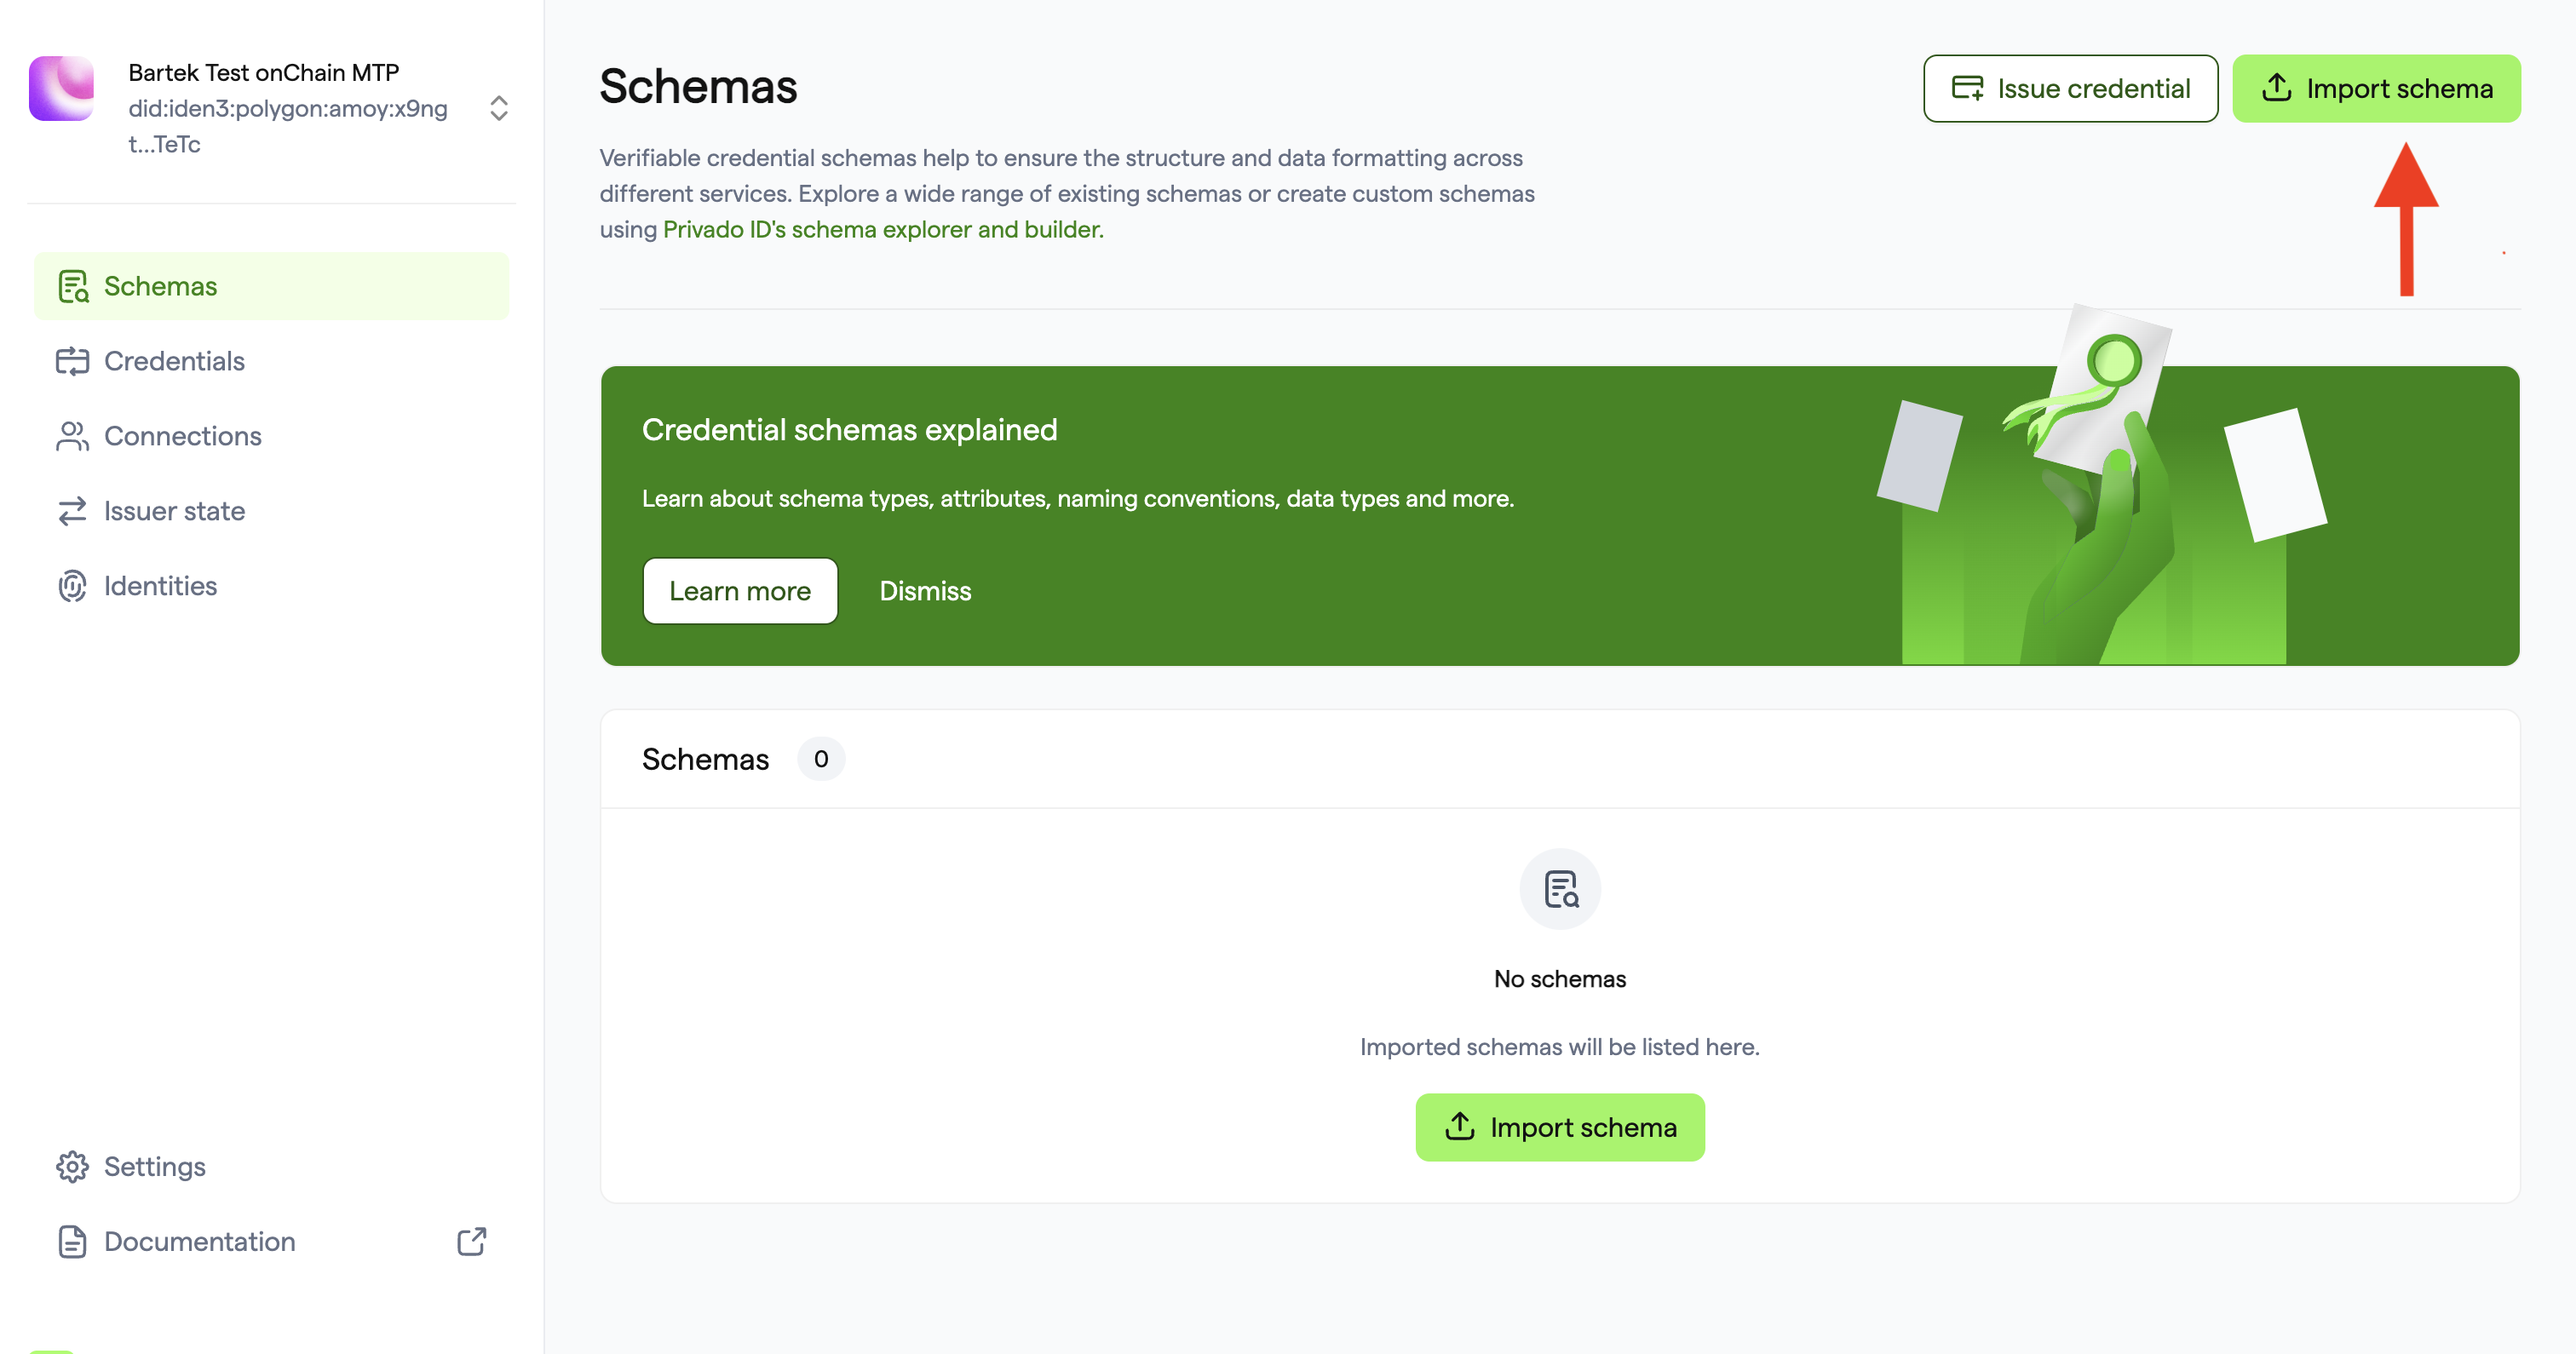Open the Bartek Test onChain MTP selector

[271, 108]
